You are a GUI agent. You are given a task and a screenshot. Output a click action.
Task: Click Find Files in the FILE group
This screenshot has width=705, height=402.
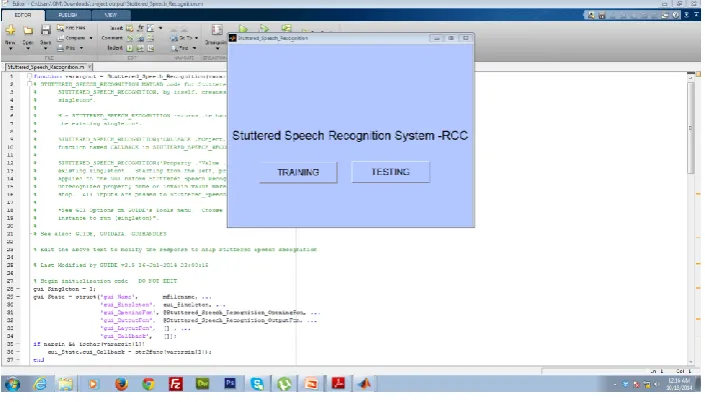point(71,28)
